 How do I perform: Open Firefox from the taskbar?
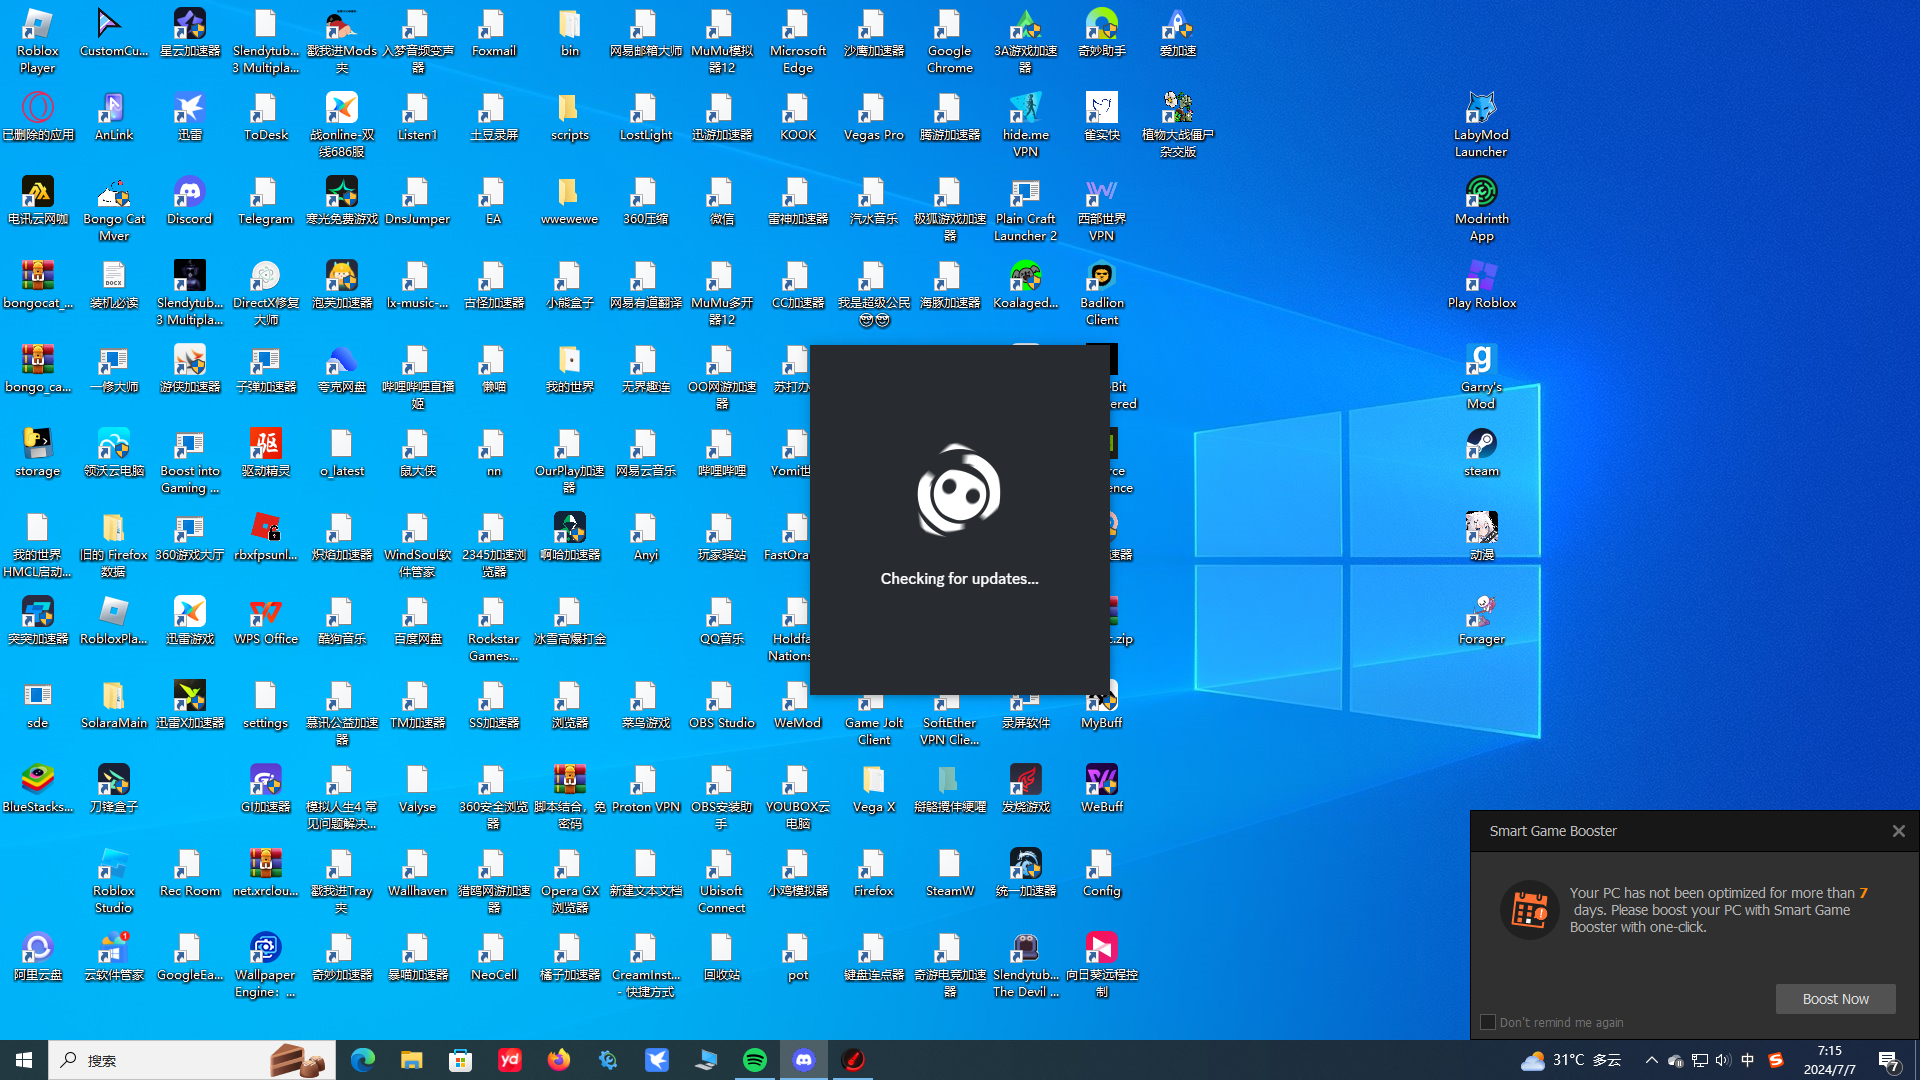[x=558, y=1060]
